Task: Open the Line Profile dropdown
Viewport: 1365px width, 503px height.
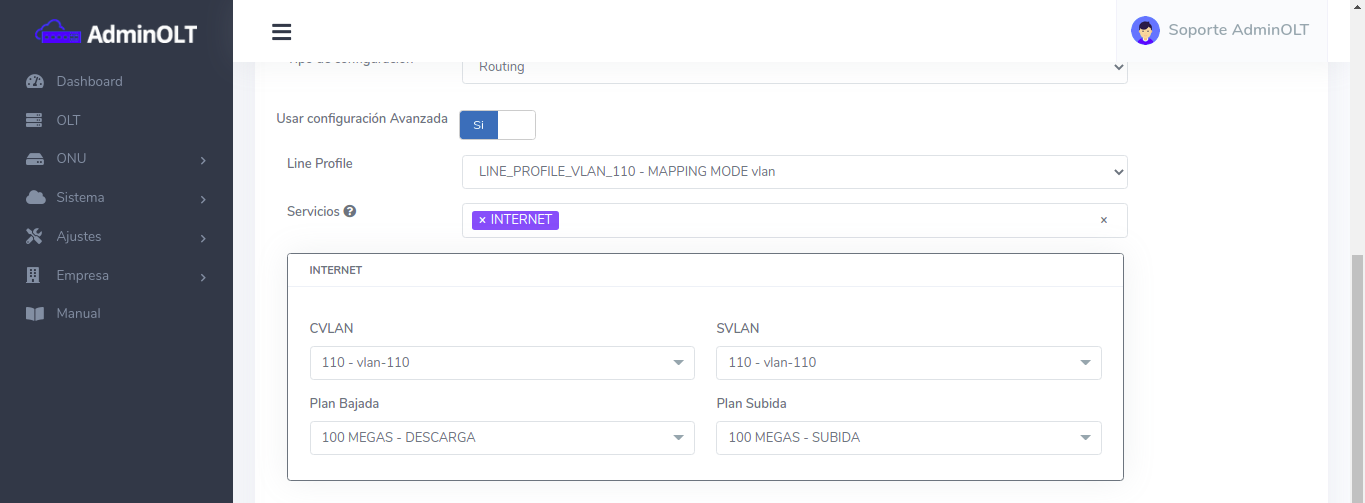Action: tap(794, 172)
